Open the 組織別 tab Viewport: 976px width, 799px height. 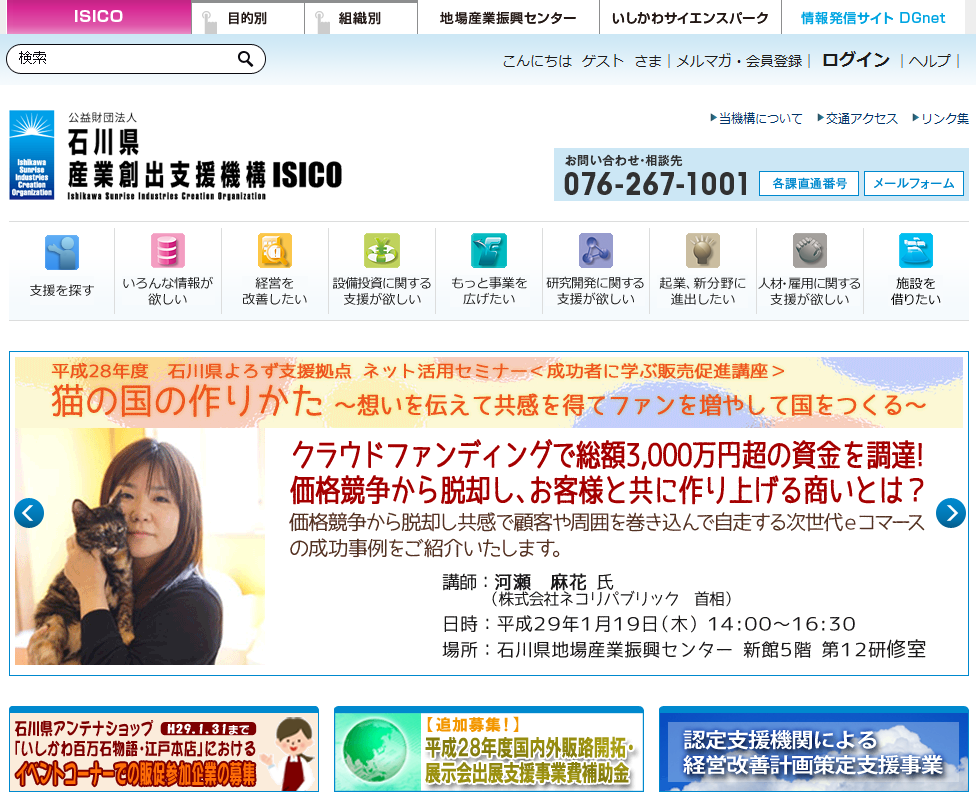[360, 18]
